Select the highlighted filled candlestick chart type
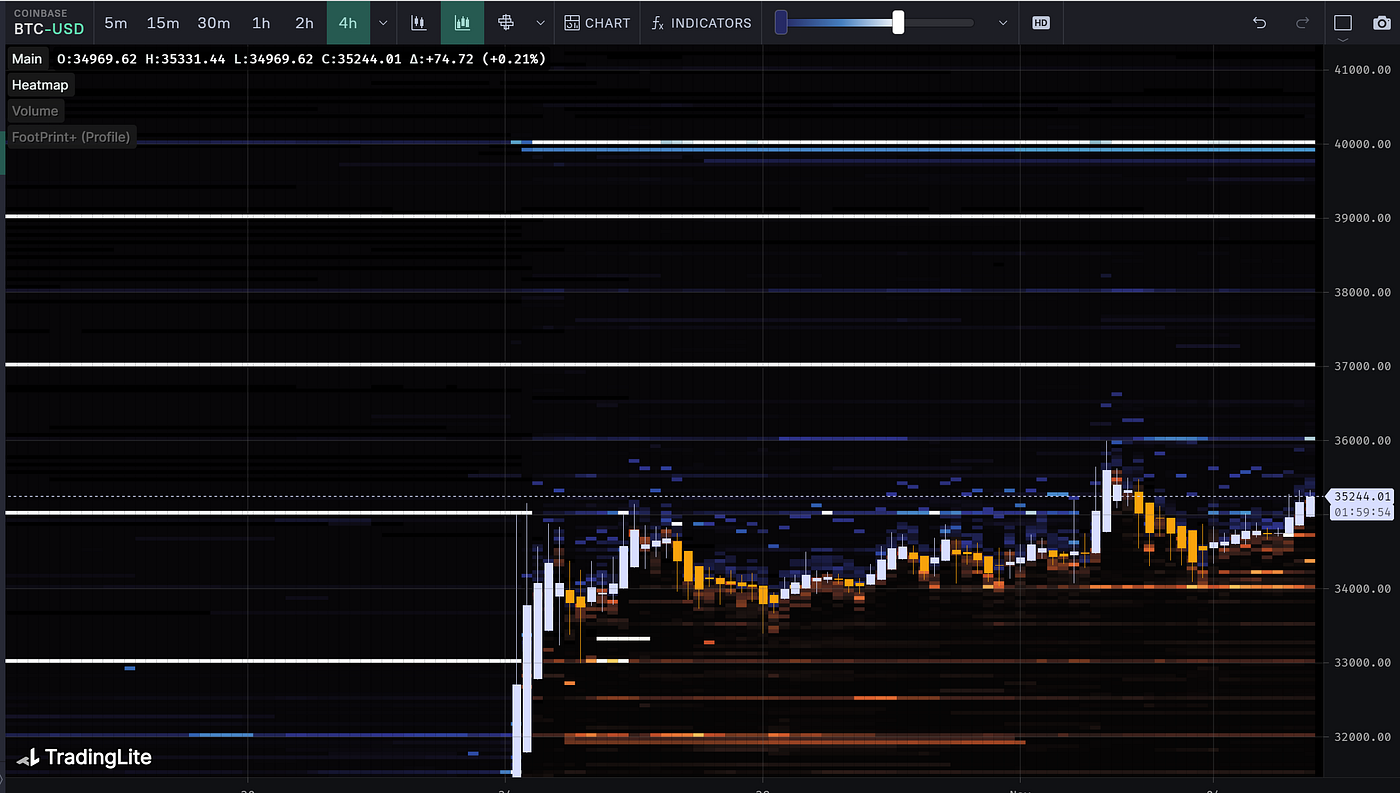The image size is (1400, 793). (462, 22)
